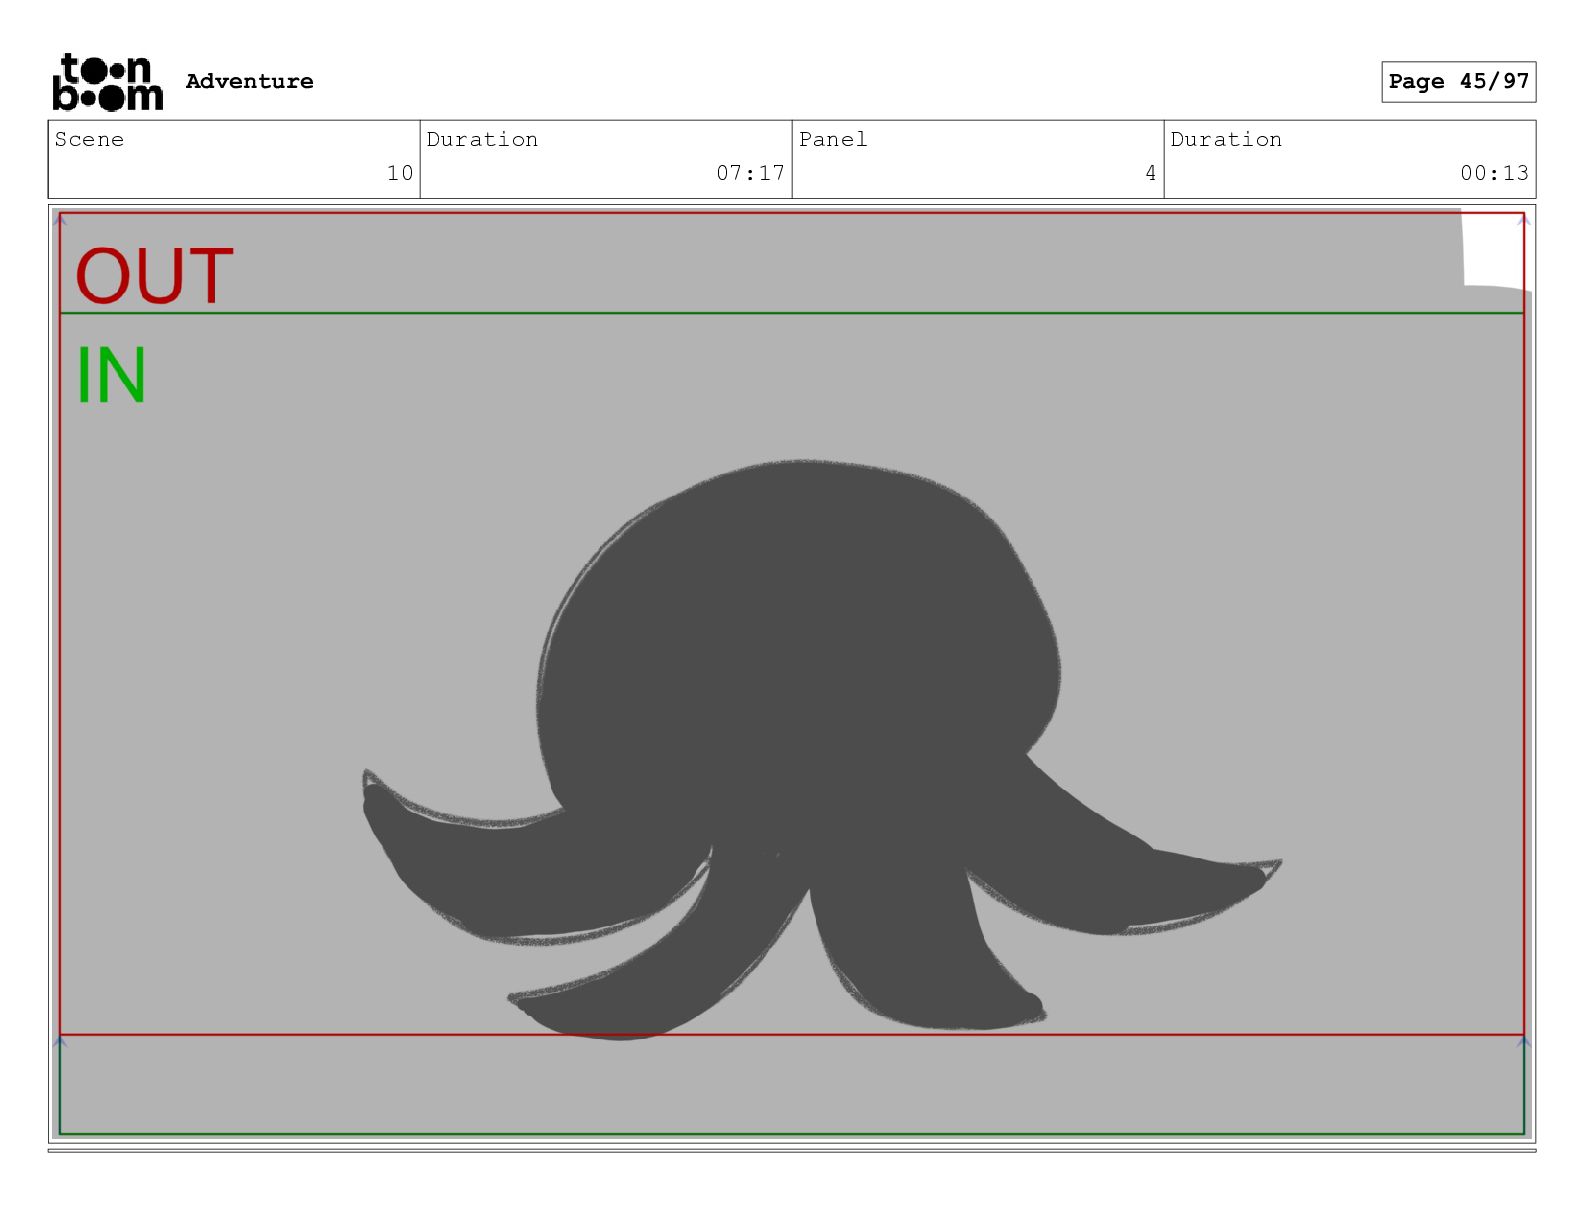This screenshot has height=1224, width=1584.
Task: Click the Toon Boom logo
Action: (107, 82)
